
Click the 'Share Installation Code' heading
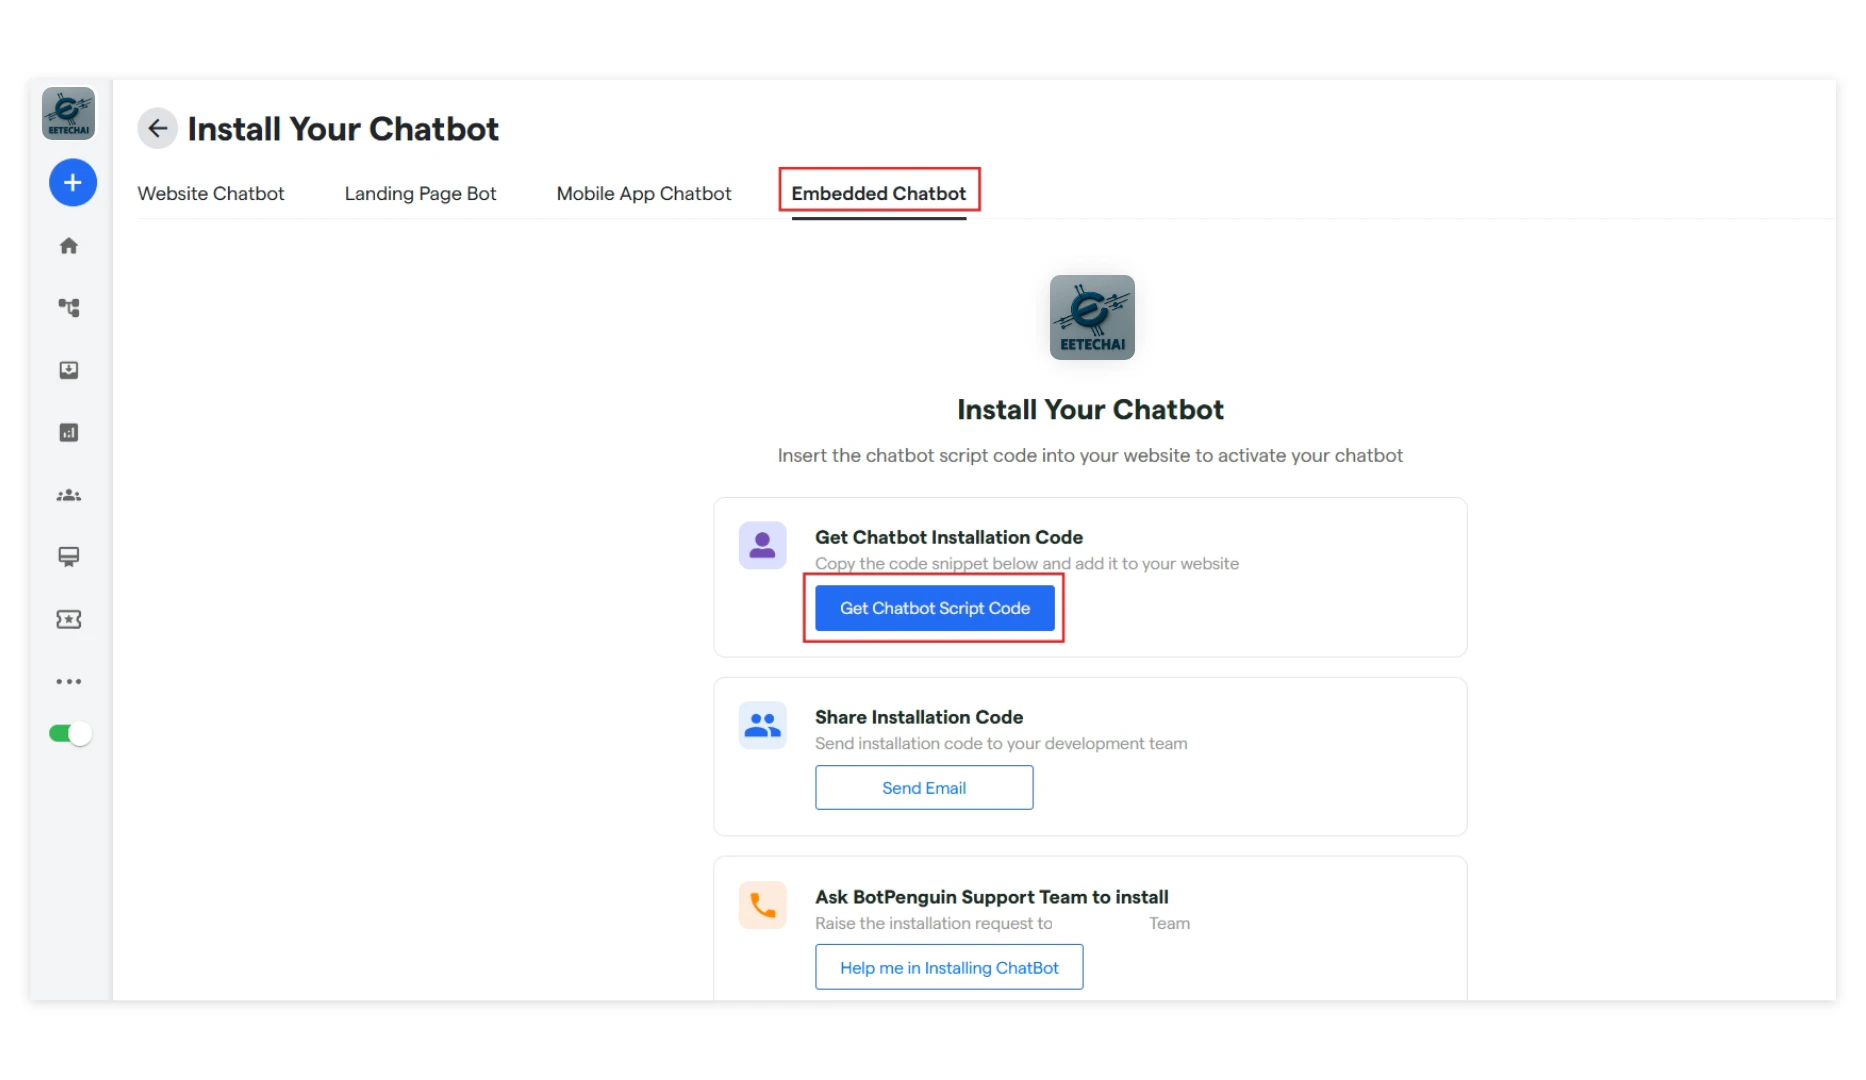[919, 717]
